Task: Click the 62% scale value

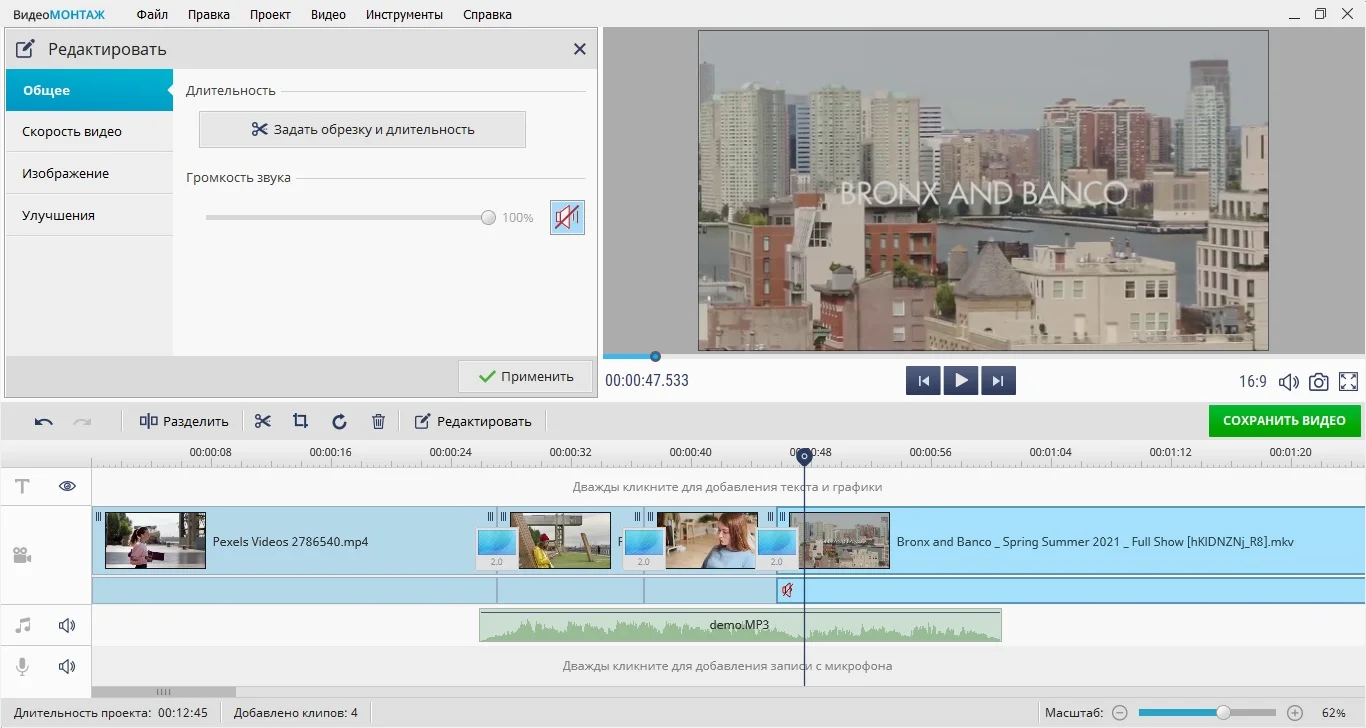Action: (x=1334, y=713)
